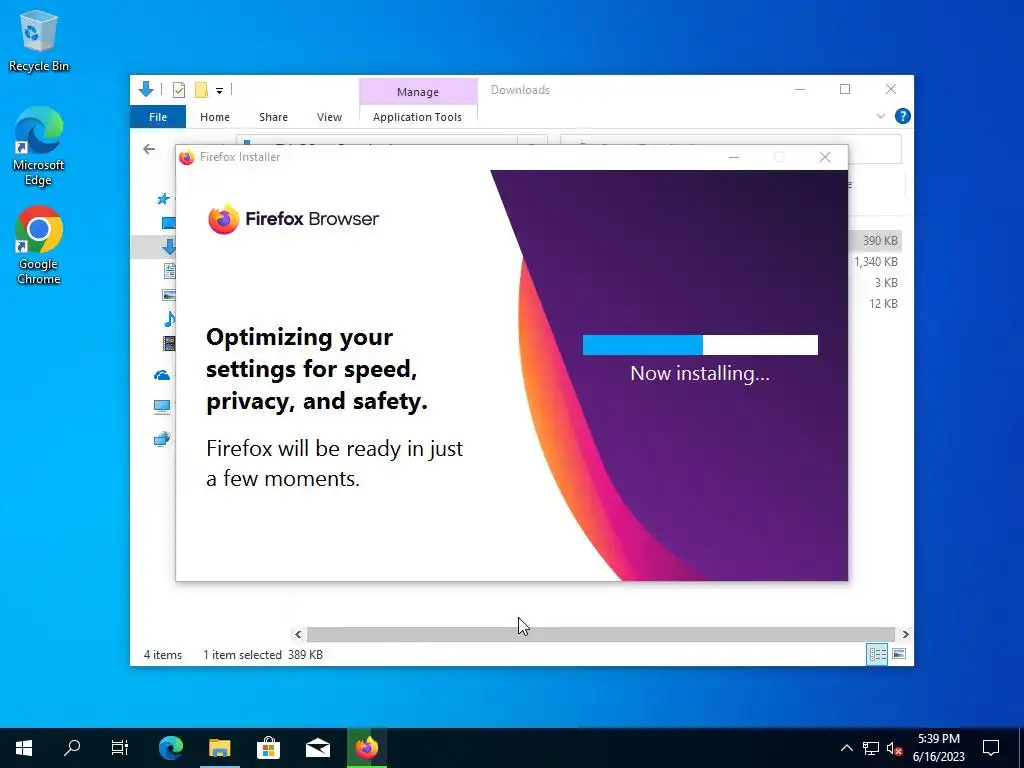Screen dimensions: 1024x768
Task: Open Explorer Help question mark icon
Action: [903, 116]
